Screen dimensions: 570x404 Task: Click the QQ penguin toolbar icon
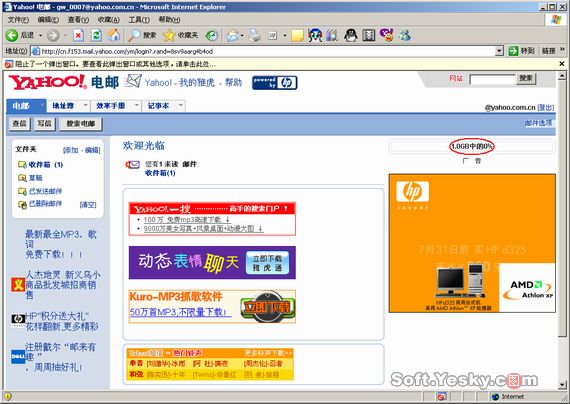(x=351, y=35)
